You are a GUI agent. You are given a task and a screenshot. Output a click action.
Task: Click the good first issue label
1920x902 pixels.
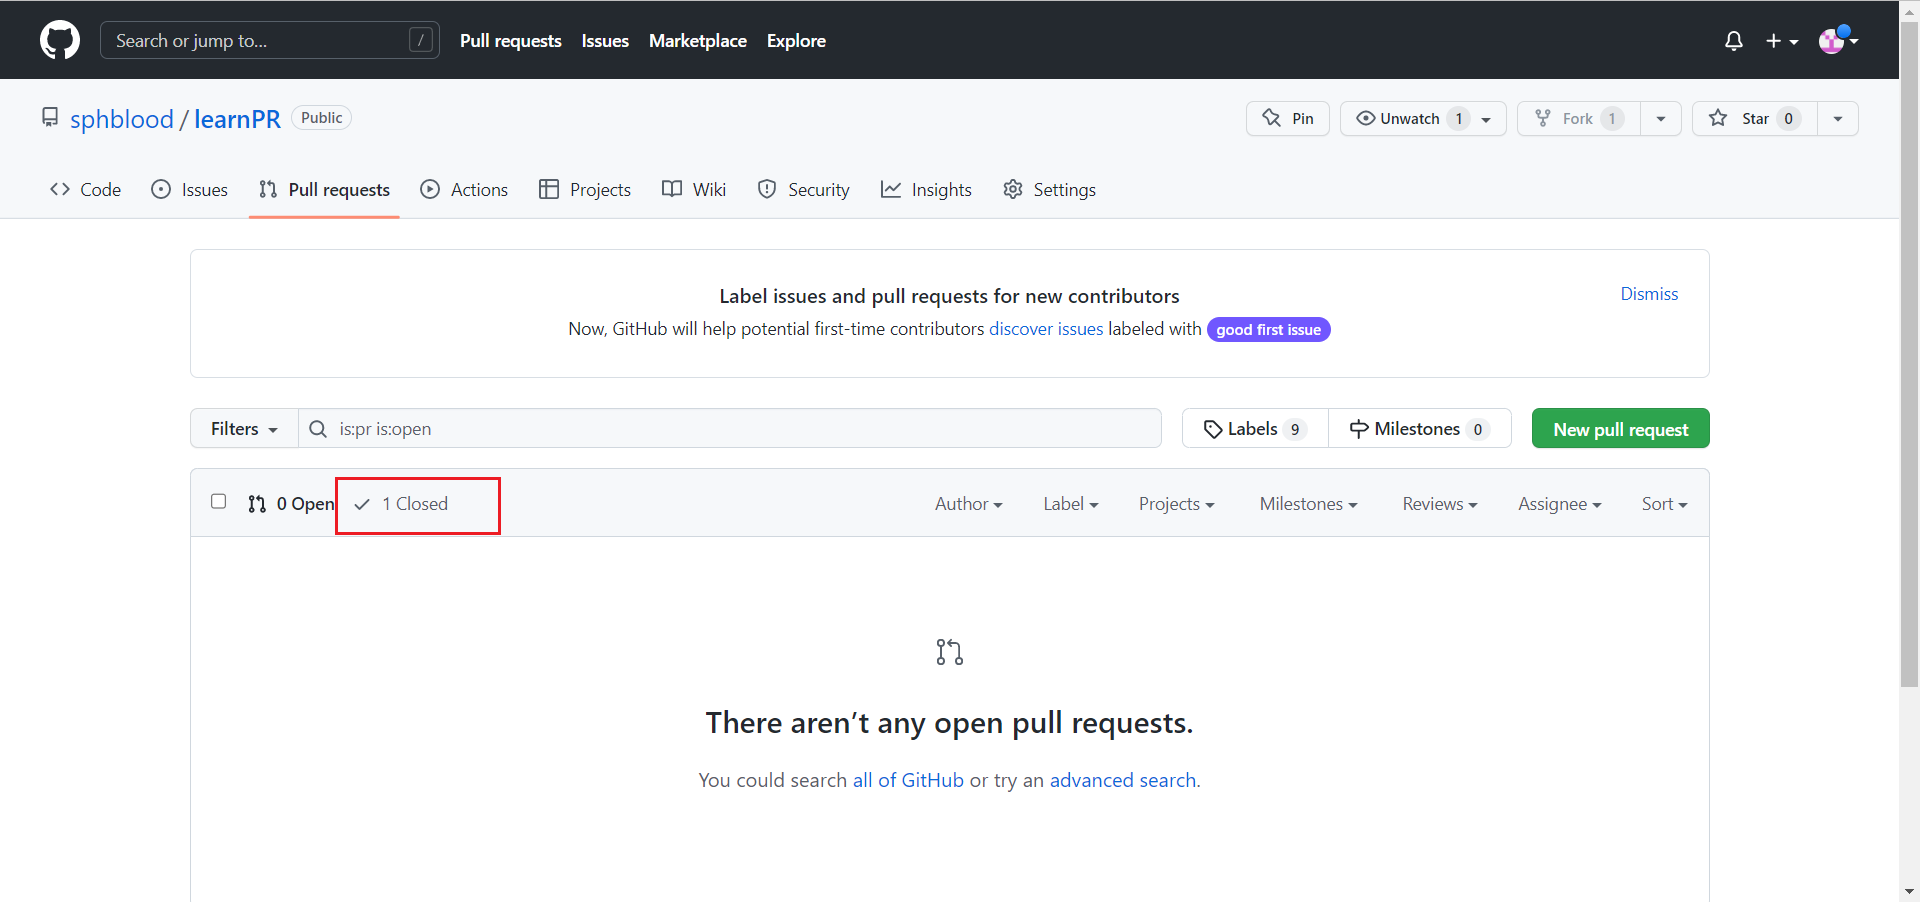pos(1268,330)
